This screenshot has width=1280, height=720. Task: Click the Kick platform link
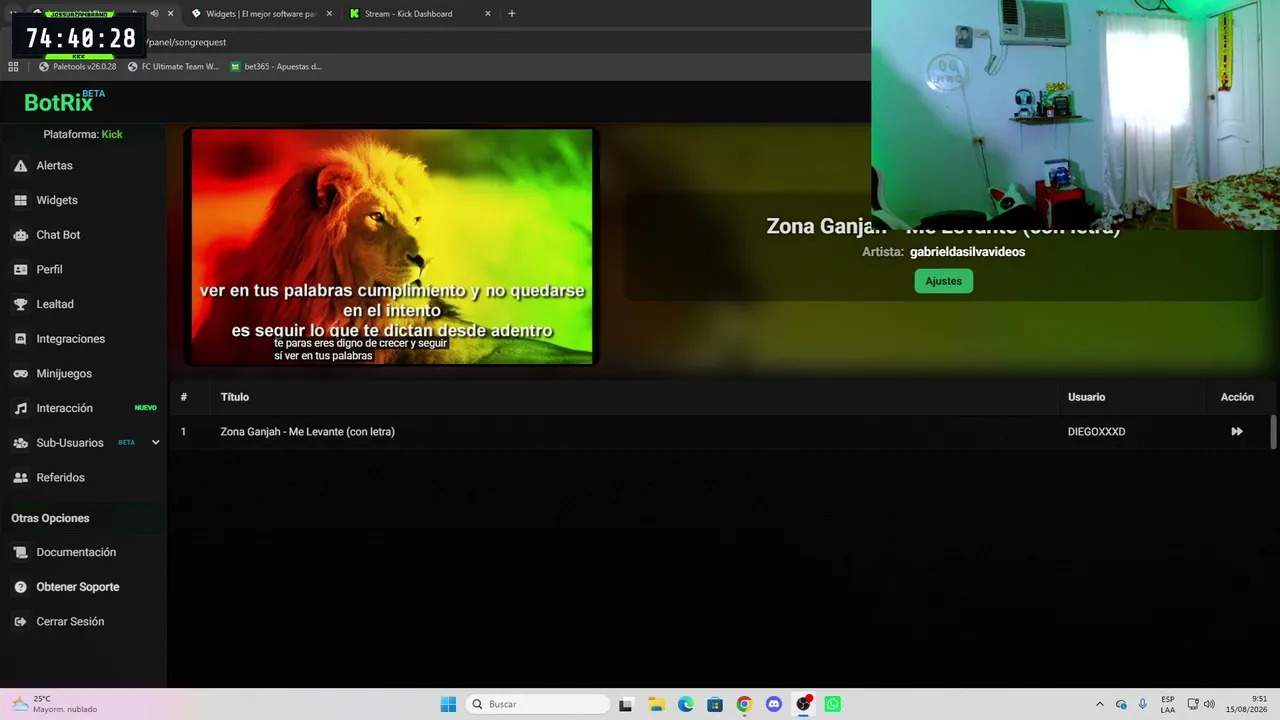click(112, 134)
